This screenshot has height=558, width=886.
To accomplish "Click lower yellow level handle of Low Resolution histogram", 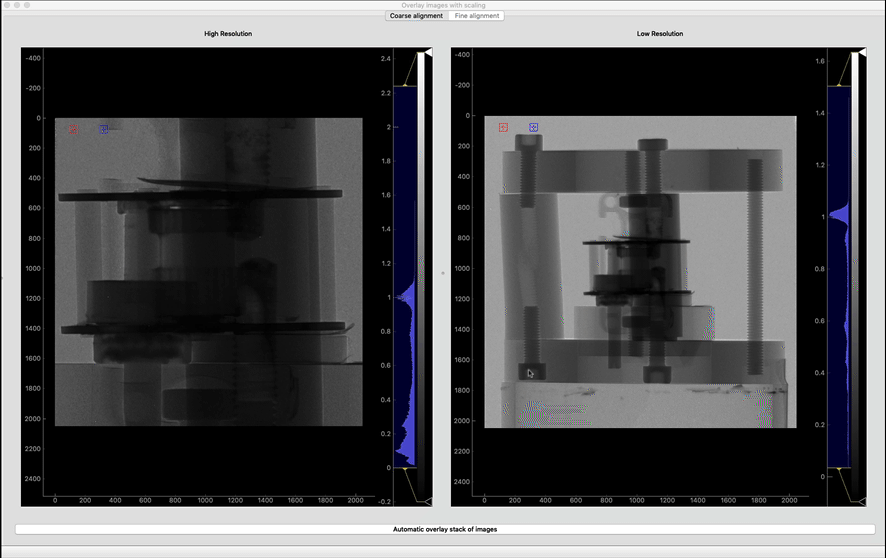I will coord(839,467).
